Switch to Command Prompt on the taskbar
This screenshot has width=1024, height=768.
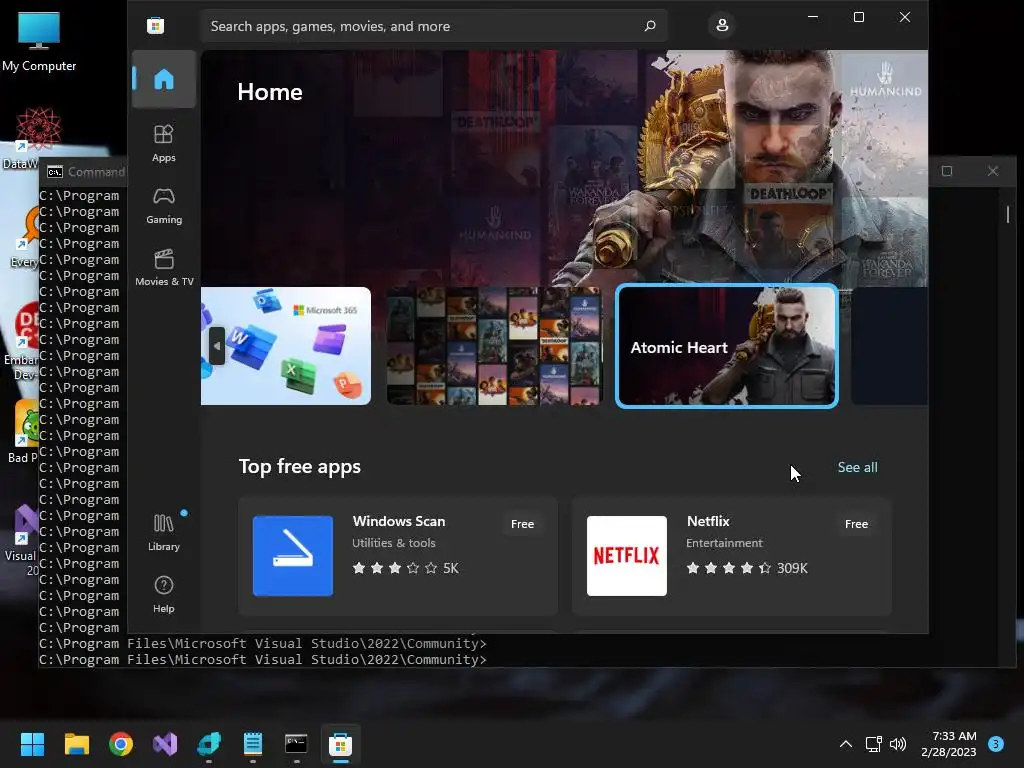tap(296, 744)
